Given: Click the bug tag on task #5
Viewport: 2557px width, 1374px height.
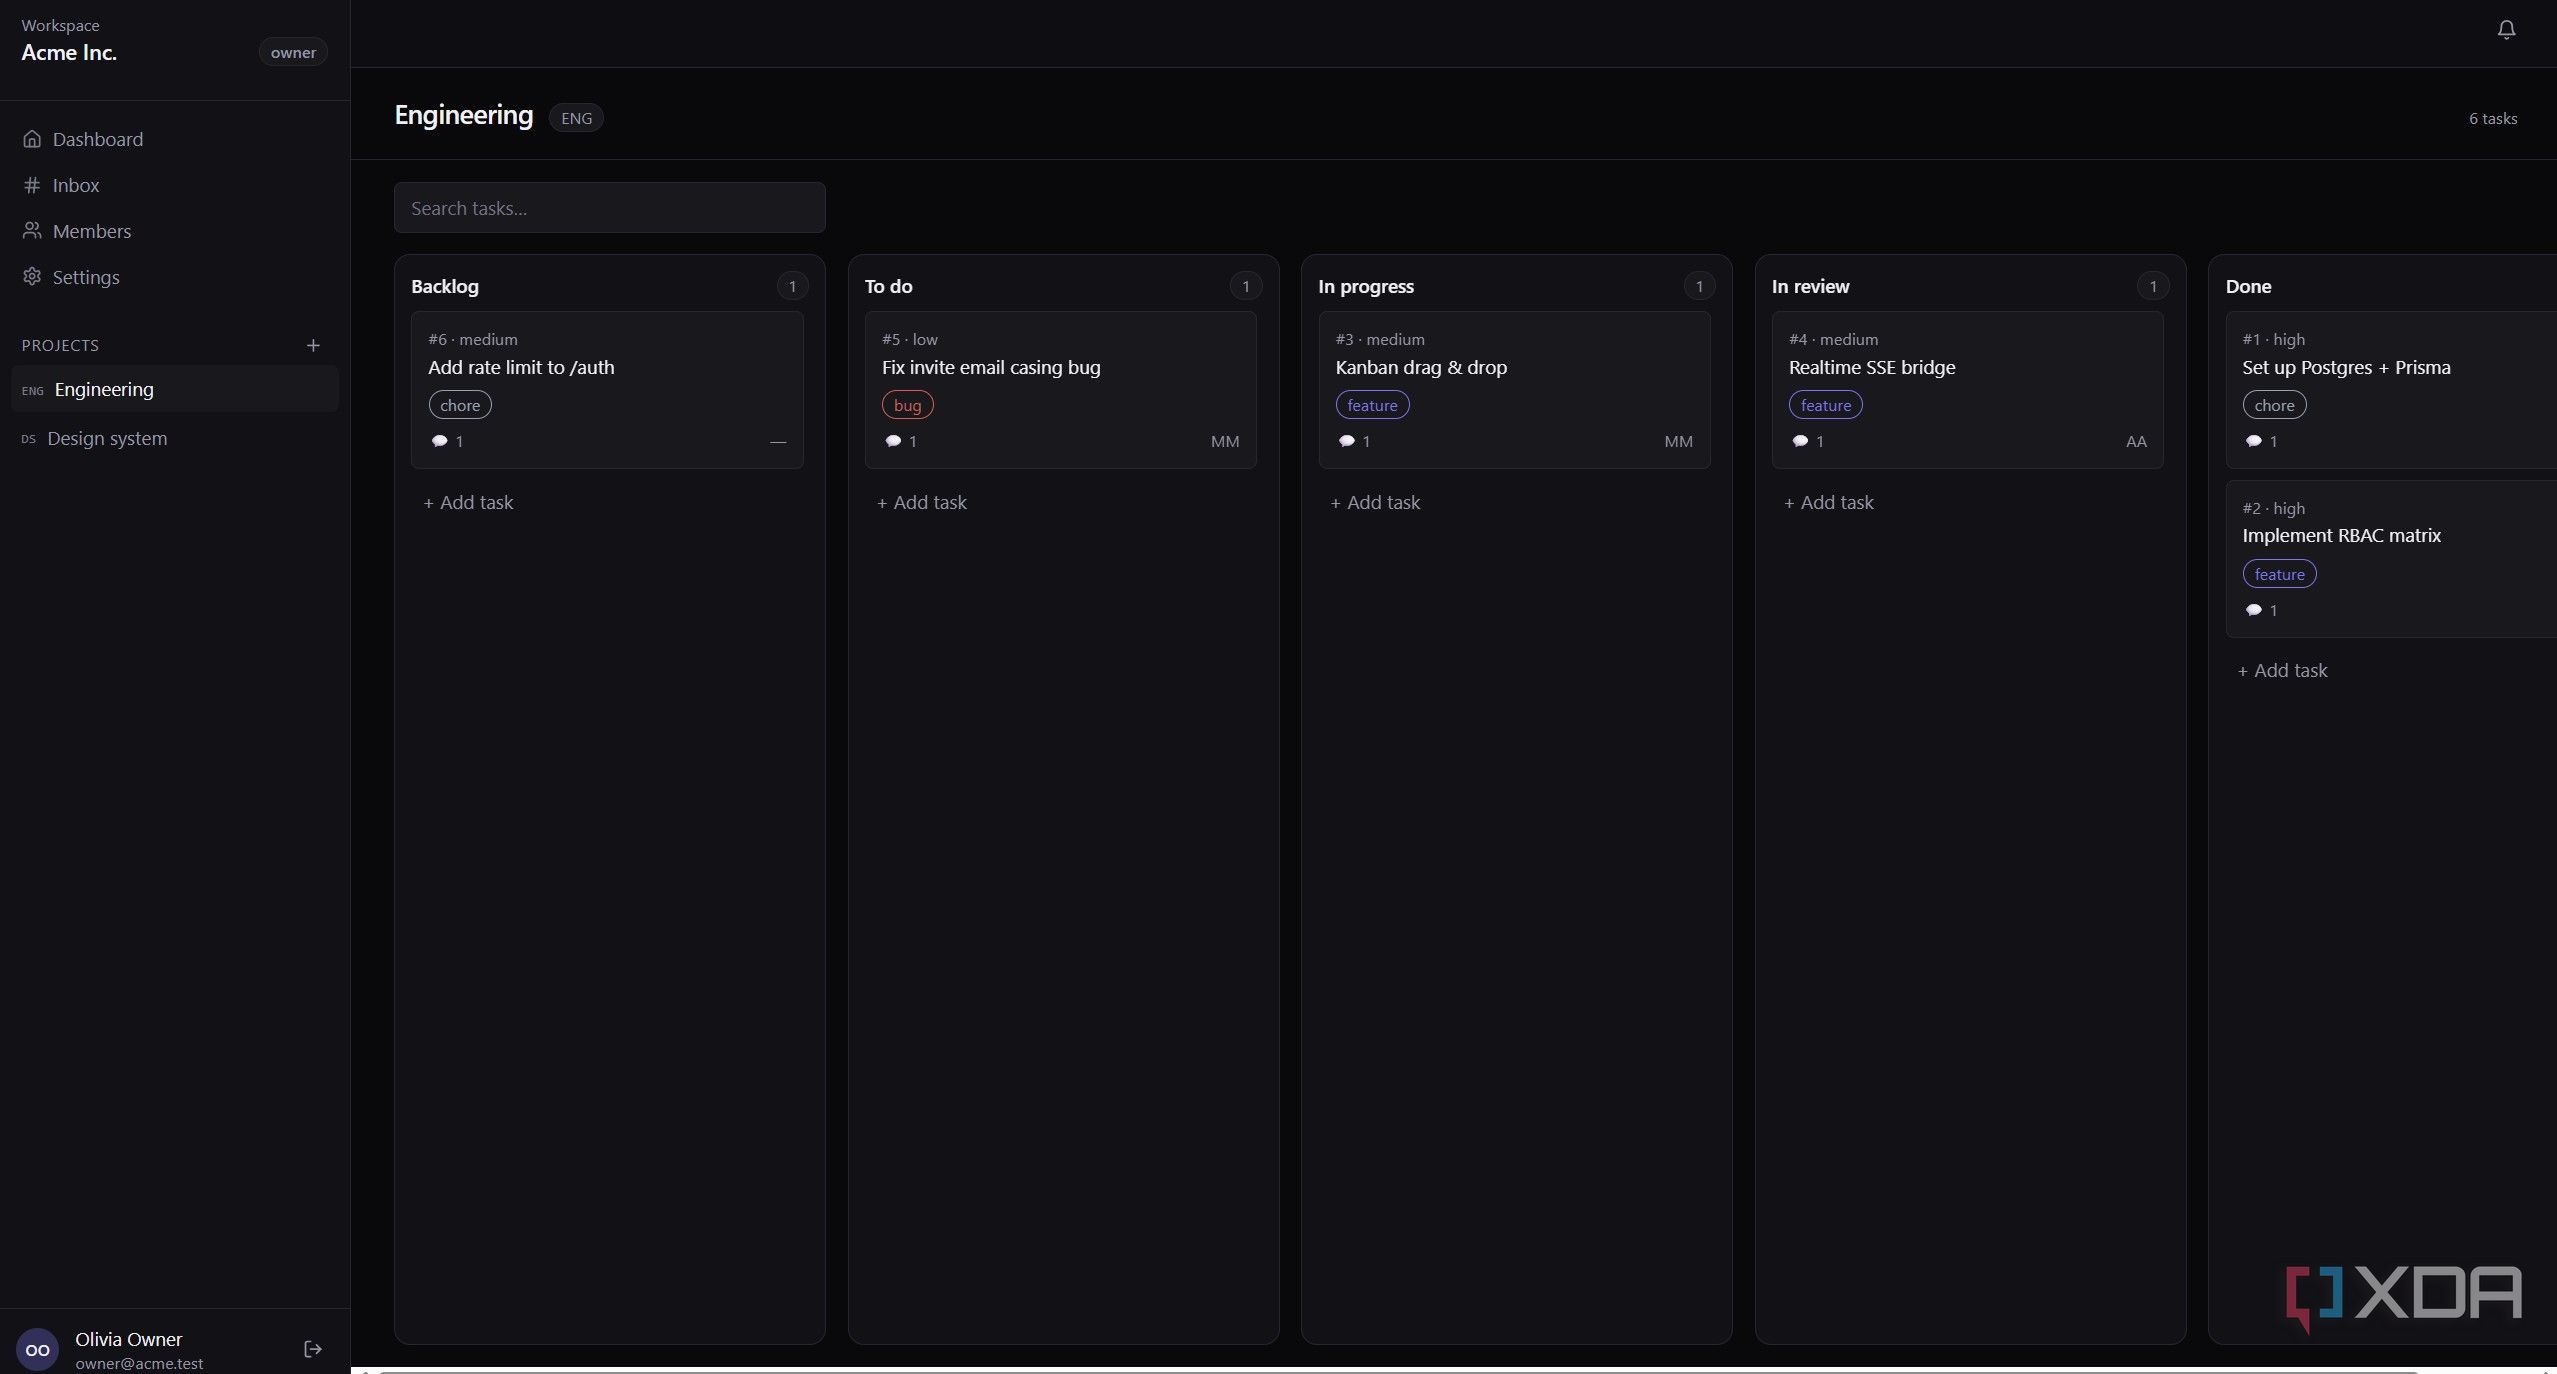Looking at the screenshot, I should pyautogui.click(x=907, y=405).
